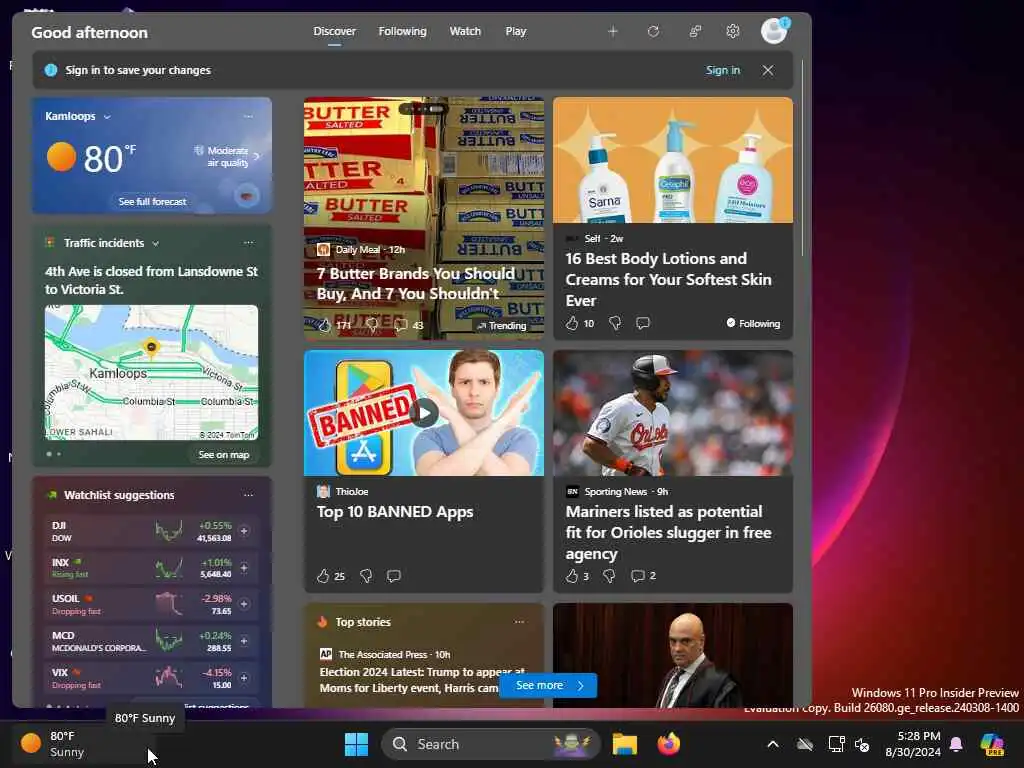
Task: Switch to the Watch tab
Action: 465,31
